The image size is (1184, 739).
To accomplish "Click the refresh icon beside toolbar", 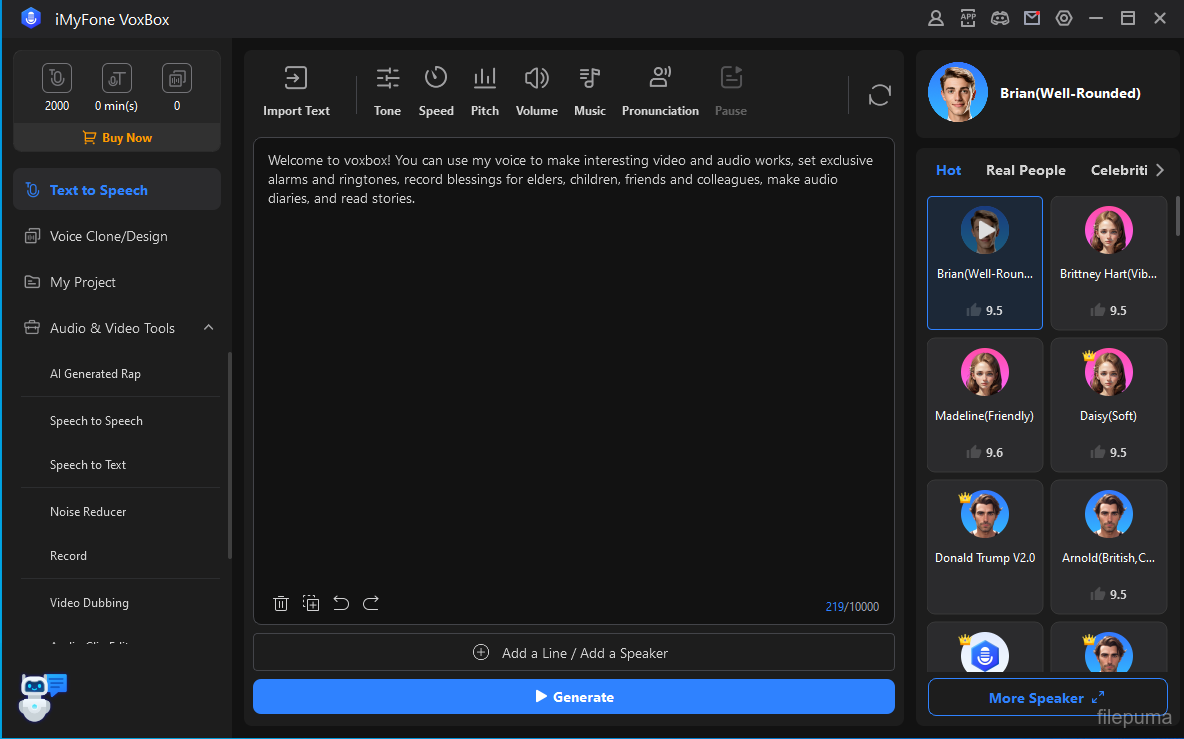I will (880, 95).
